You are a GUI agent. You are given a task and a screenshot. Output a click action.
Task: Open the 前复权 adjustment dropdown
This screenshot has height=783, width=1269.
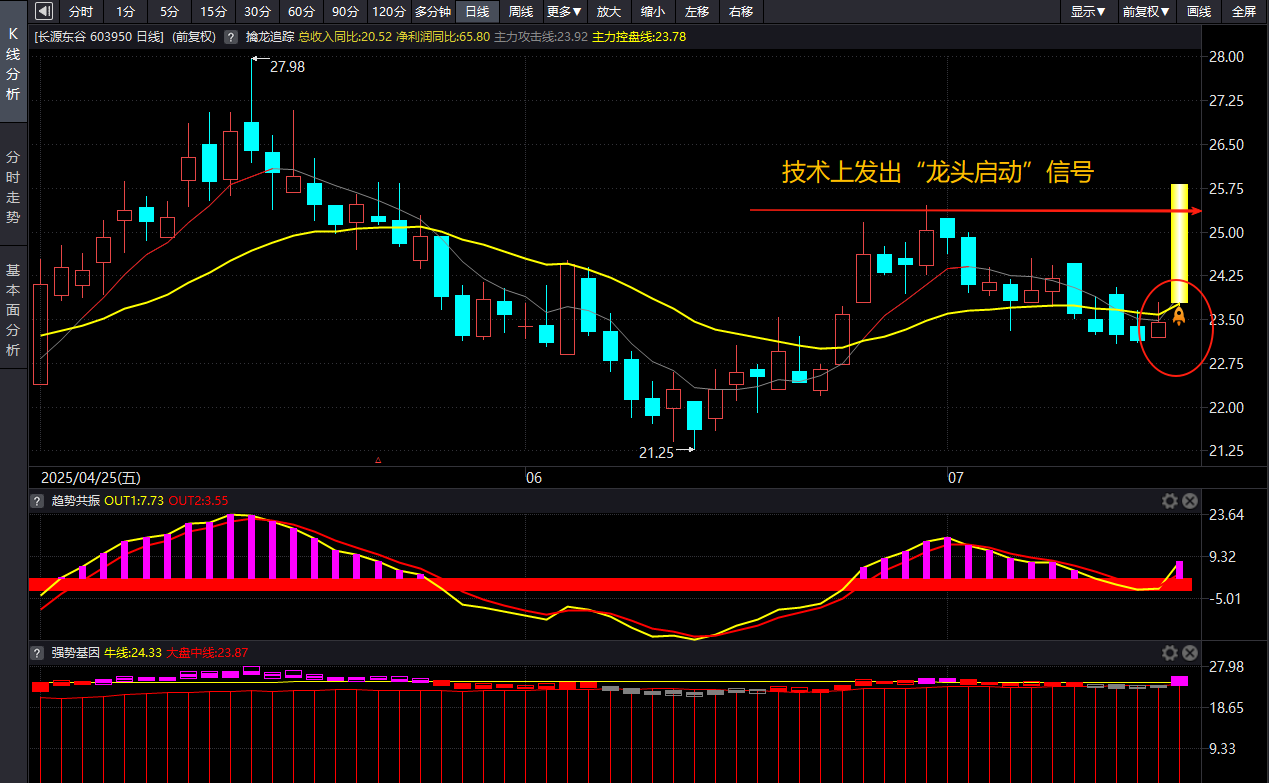(1146, 12)
